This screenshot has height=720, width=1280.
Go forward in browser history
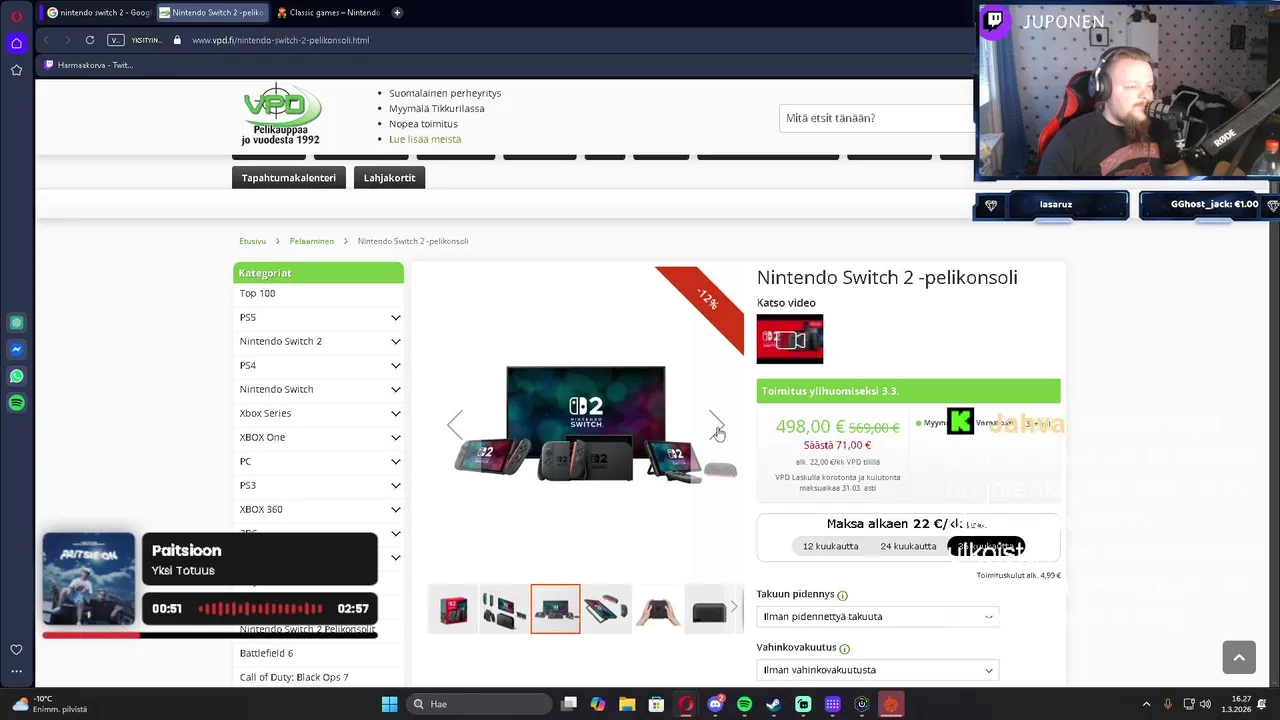[67, 40]
